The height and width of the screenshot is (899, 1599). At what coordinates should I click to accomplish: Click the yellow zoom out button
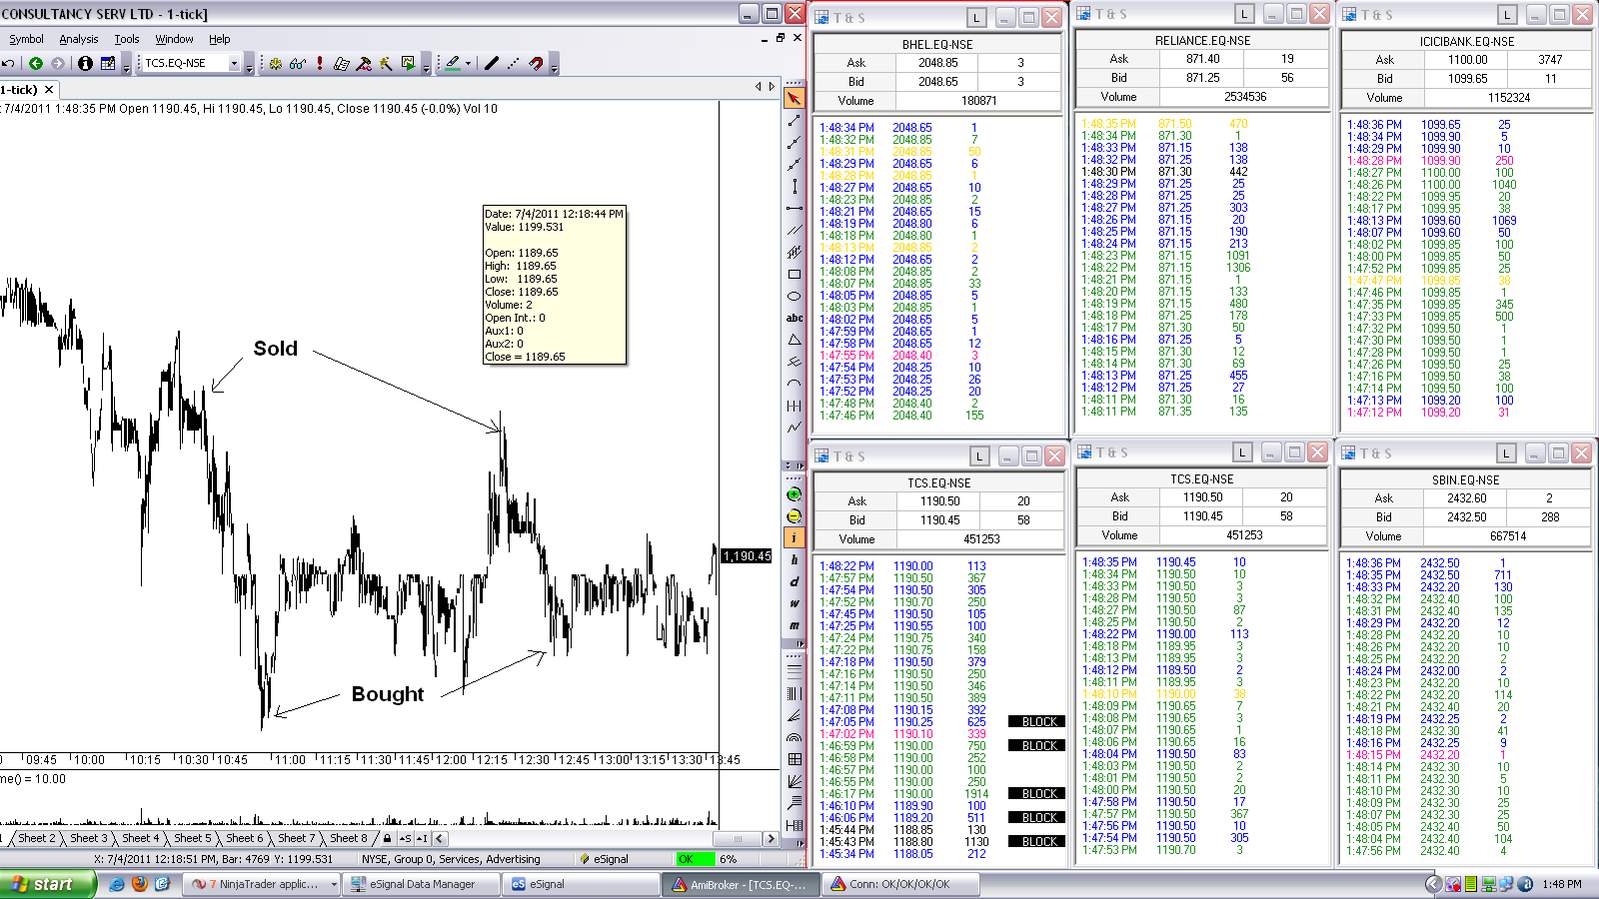point(794,517)
